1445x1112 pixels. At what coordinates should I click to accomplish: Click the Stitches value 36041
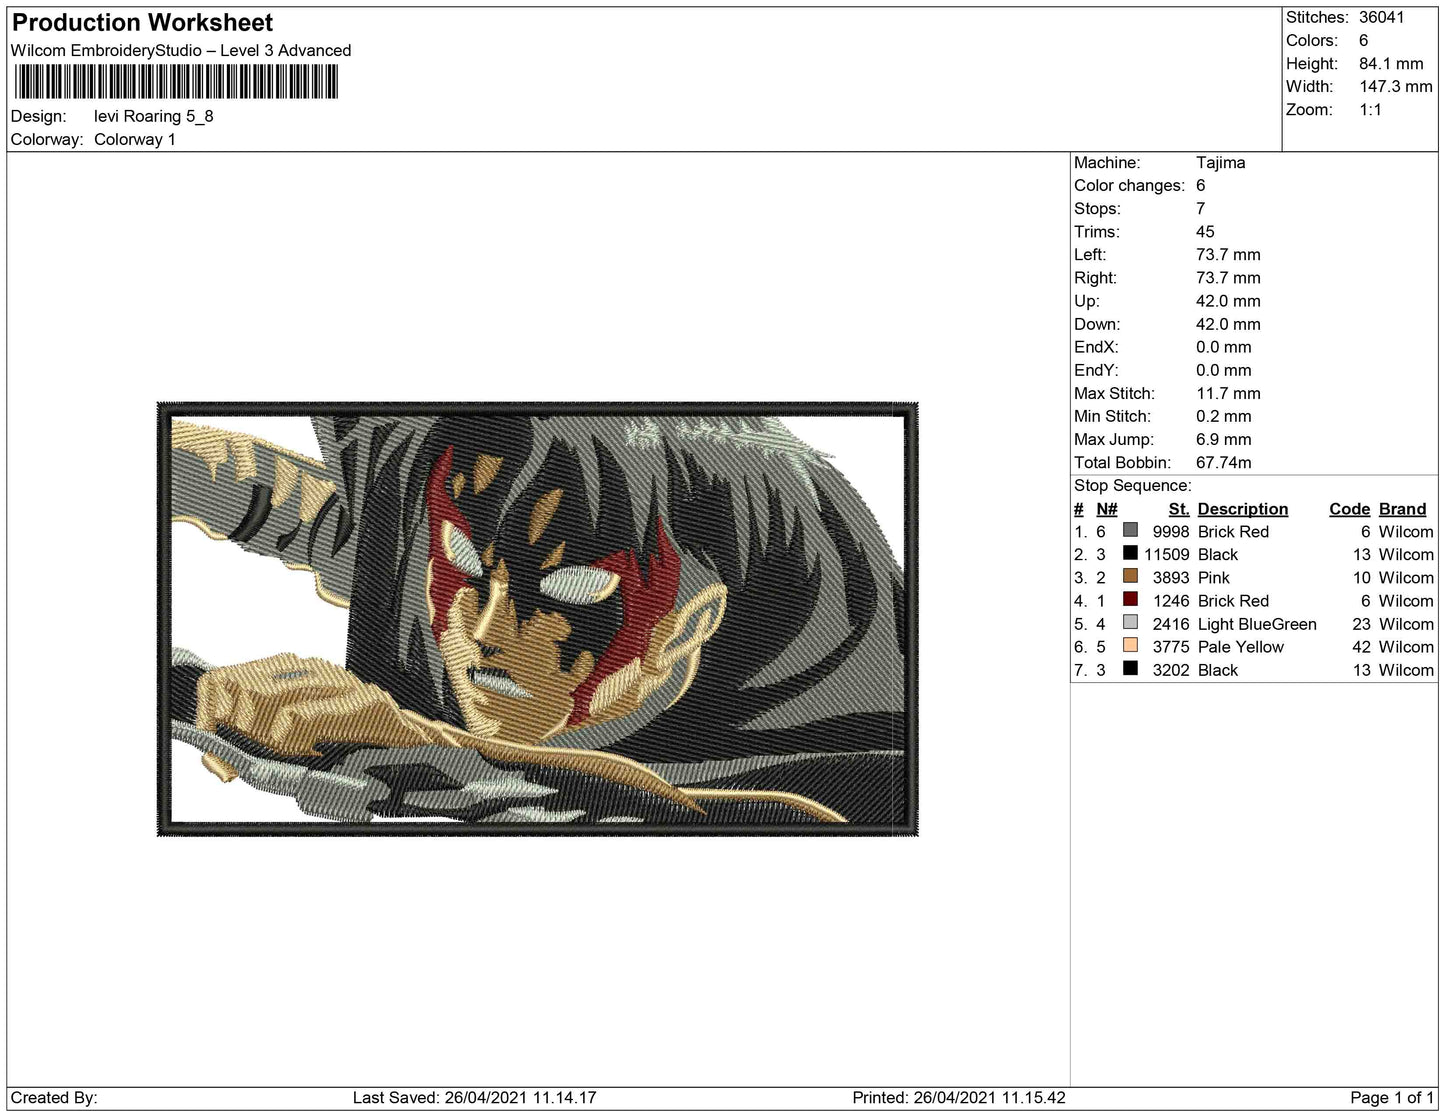click(1382, 17)
